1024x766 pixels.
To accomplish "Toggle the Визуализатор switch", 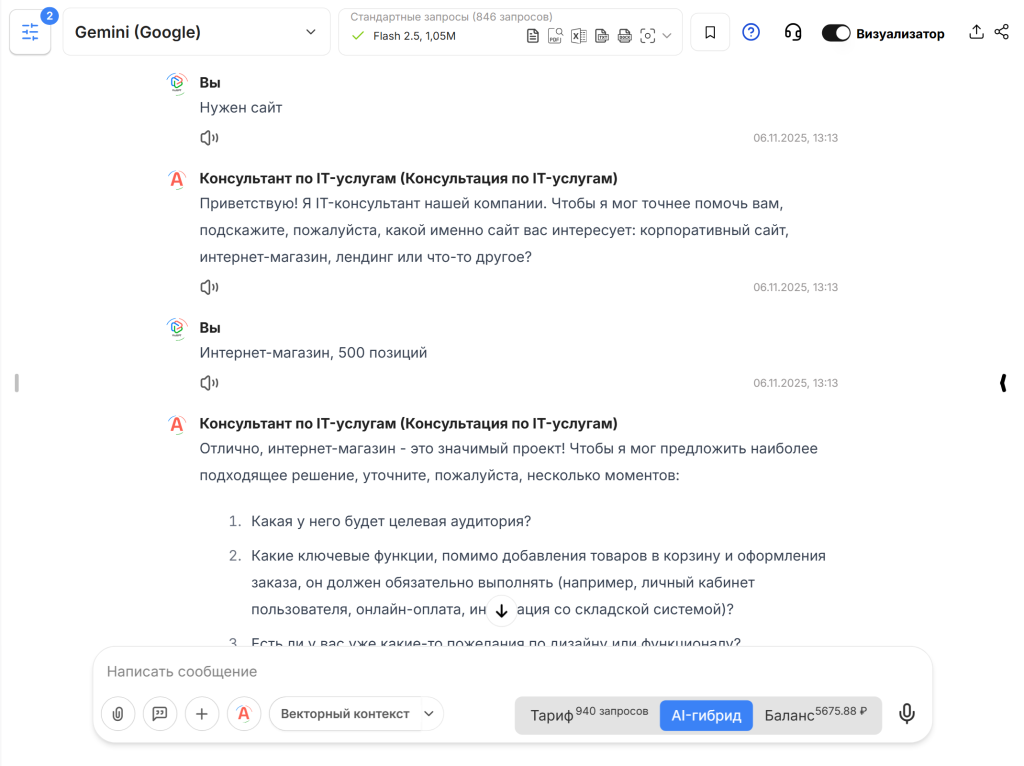I will pyautogui.click(x=836, y=32).
